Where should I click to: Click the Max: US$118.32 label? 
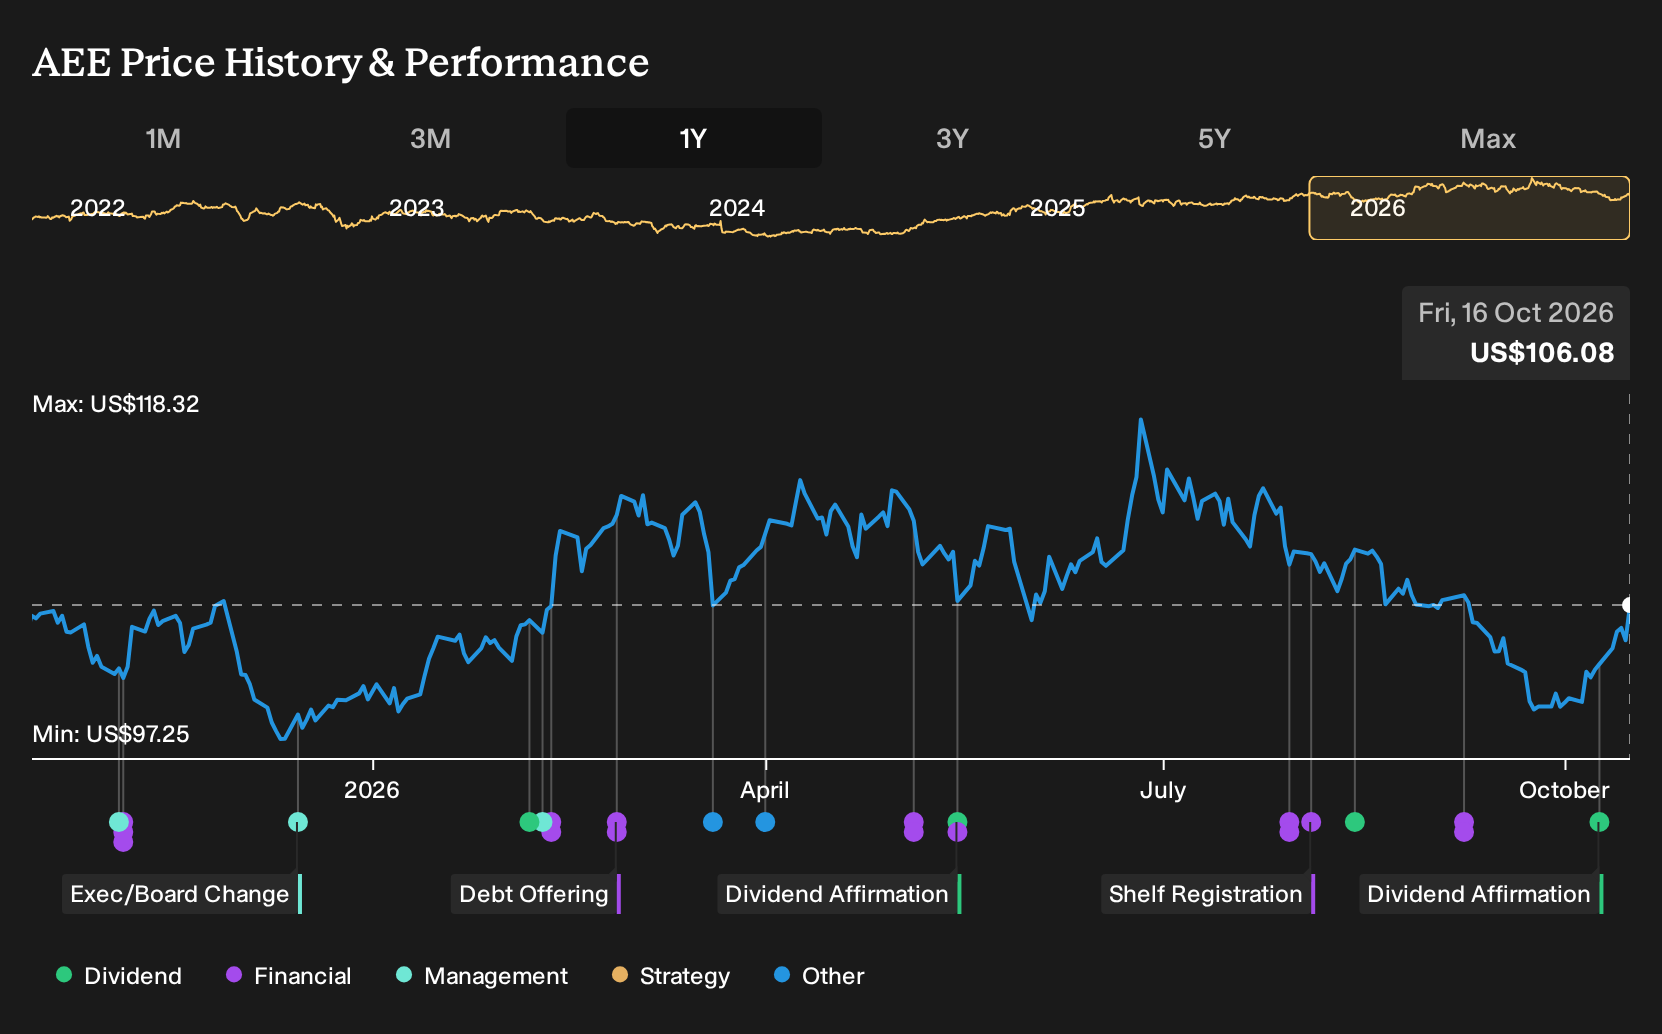tap(116, 404)
